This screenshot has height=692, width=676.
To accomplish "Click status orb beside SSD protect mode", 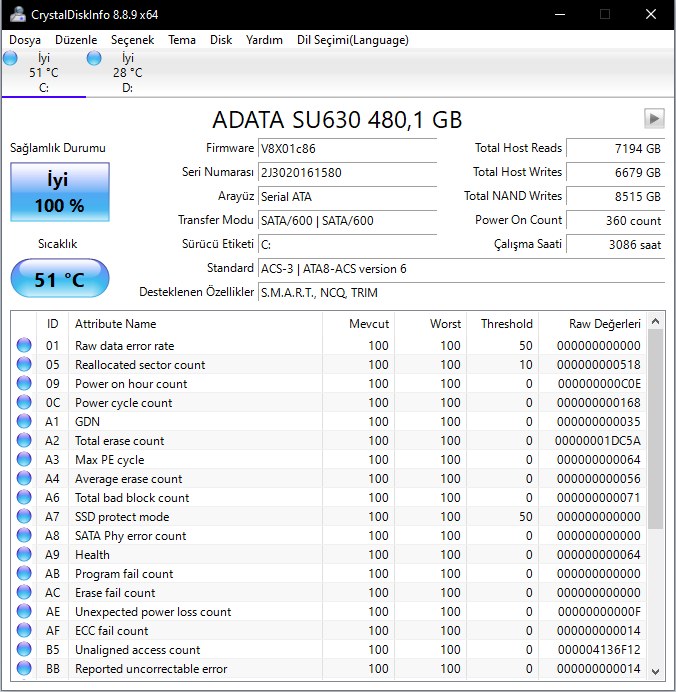I will [24, 517].
